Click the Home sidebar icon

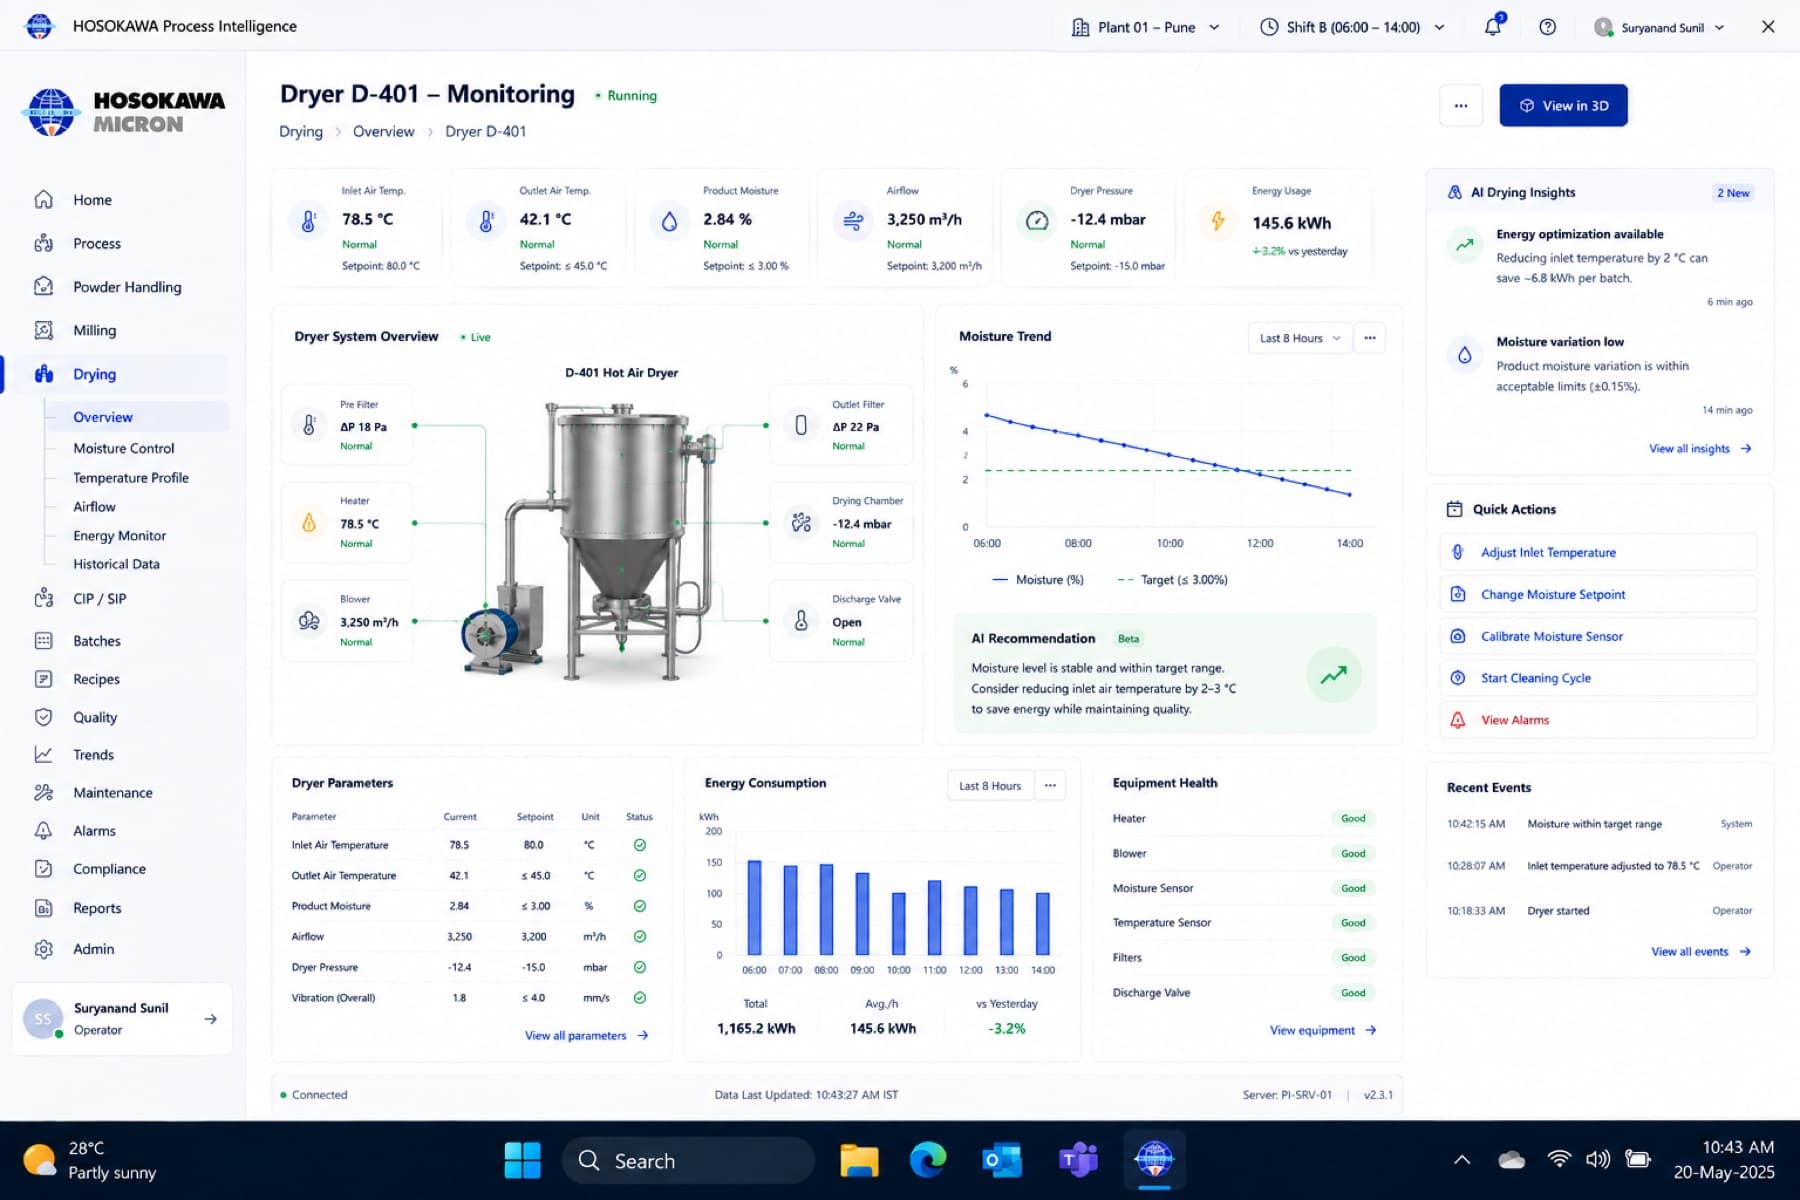point(44,200)
